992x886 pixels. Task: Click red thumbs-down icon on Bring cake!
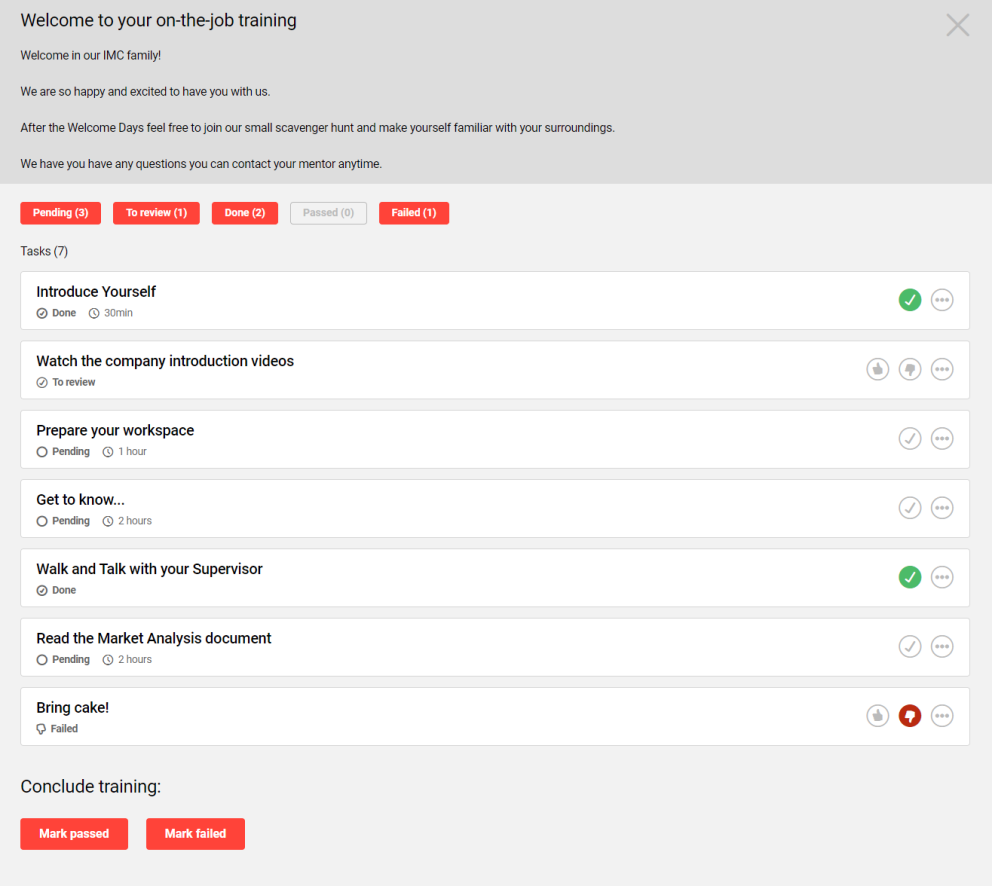[x=909, y=716]
